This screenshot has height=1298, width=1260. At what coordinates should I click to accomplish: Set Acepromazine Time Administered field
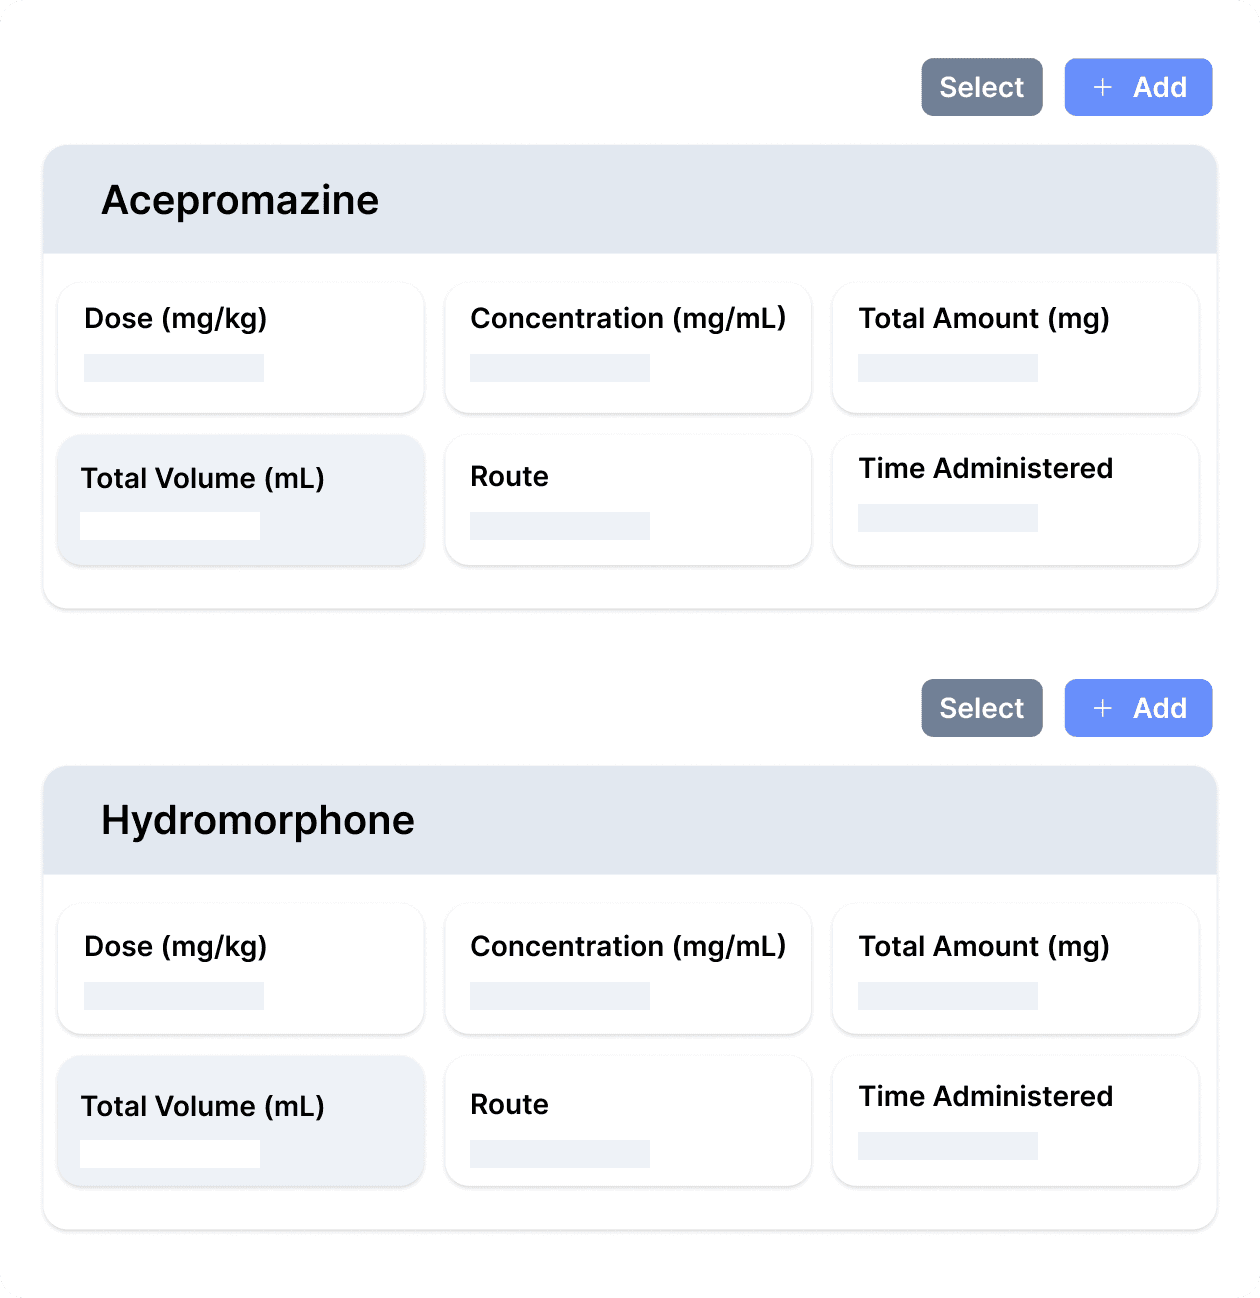(947, 518)
